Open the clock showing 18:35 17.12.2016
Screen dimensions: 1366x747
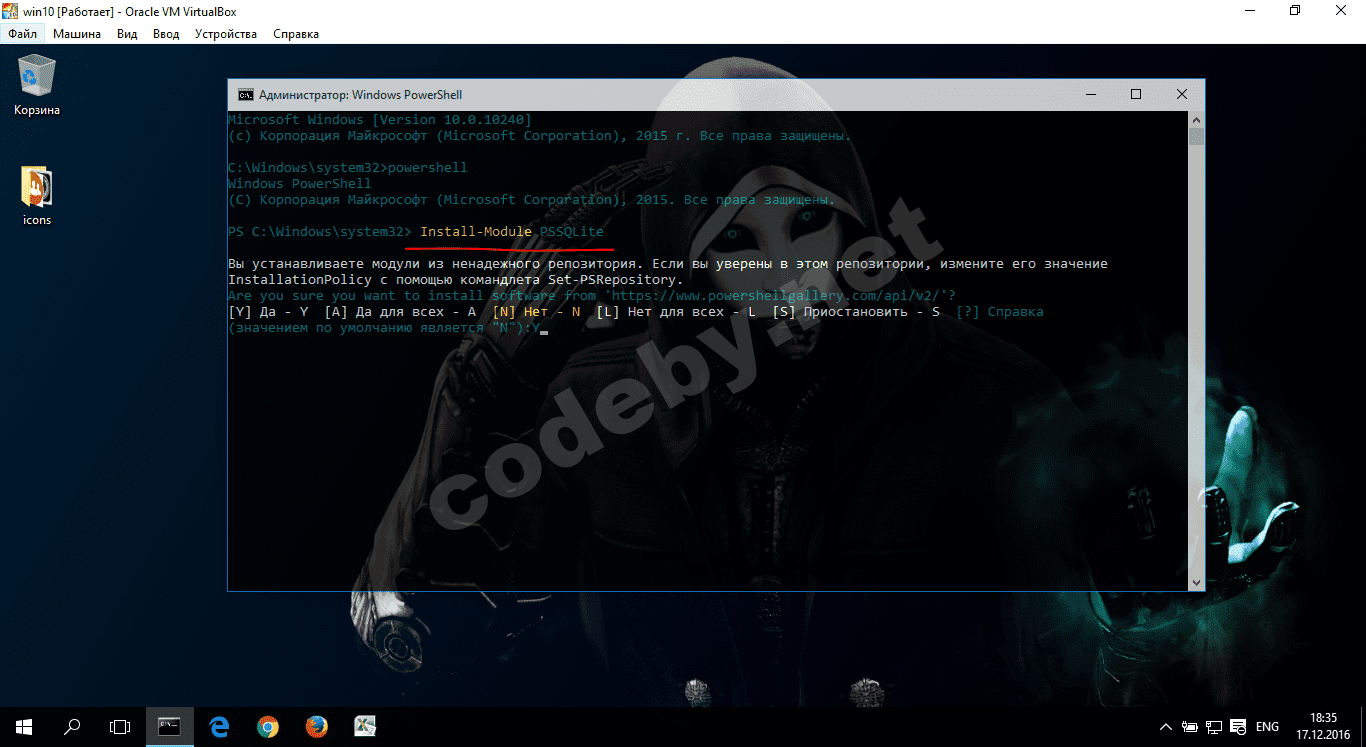[1323, 727]
